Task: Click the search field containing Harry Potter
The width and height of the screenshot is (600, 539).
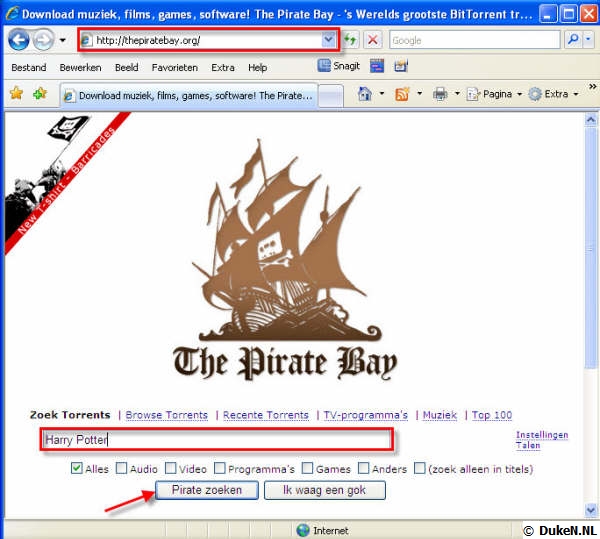Action: coord(217,440)
